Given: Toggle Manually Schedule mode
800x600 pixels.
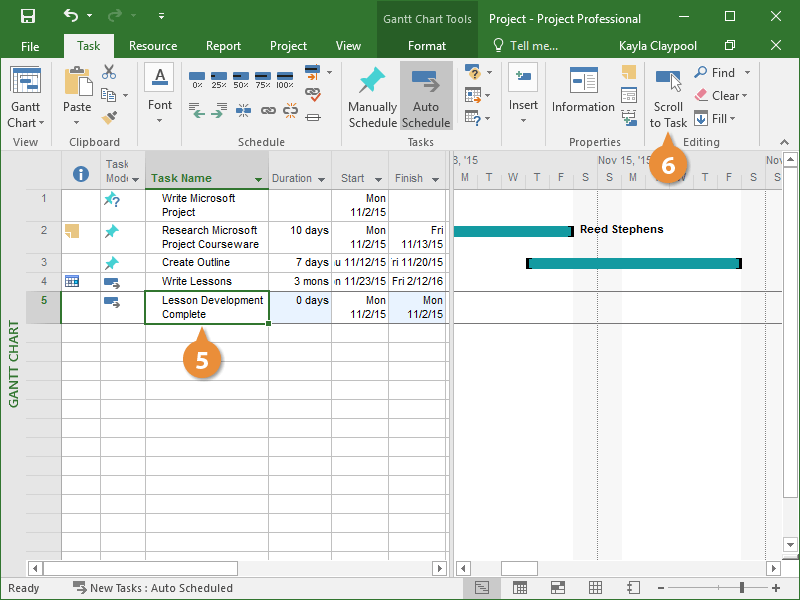Looking at the screenshot, I should 372,98.
